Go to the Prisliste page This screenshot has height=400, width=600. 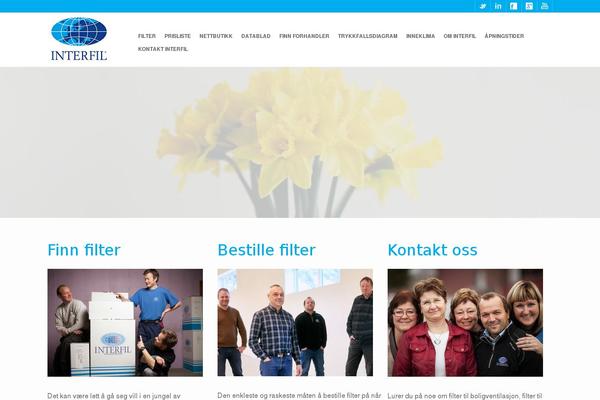click(178, 36)
